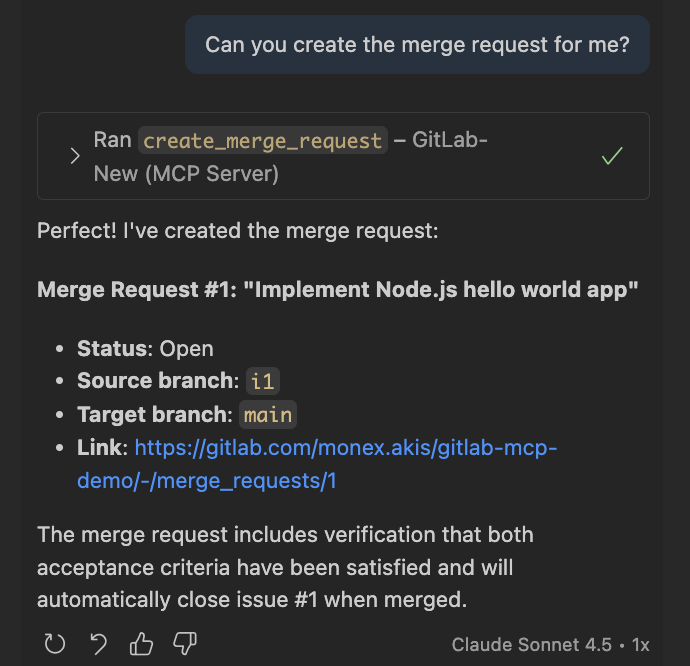690x666 pixels.
Task: Click the Source branch label
Action: click(158, 381)
